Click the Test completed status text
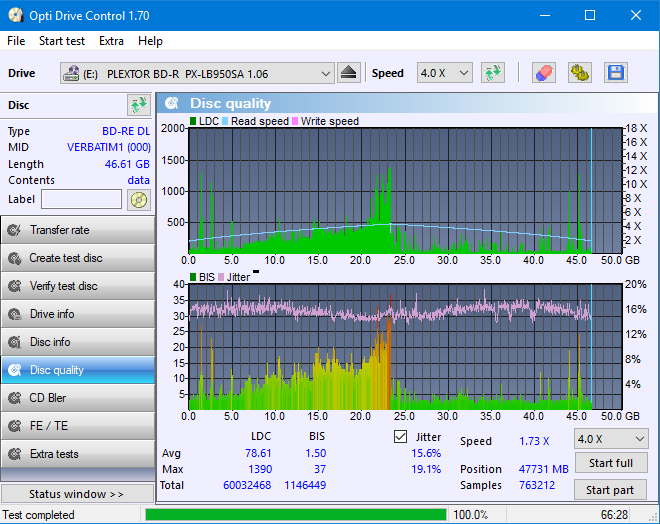Image resolution: width=660 pixels, height=524 pixels. pos(38,515)
